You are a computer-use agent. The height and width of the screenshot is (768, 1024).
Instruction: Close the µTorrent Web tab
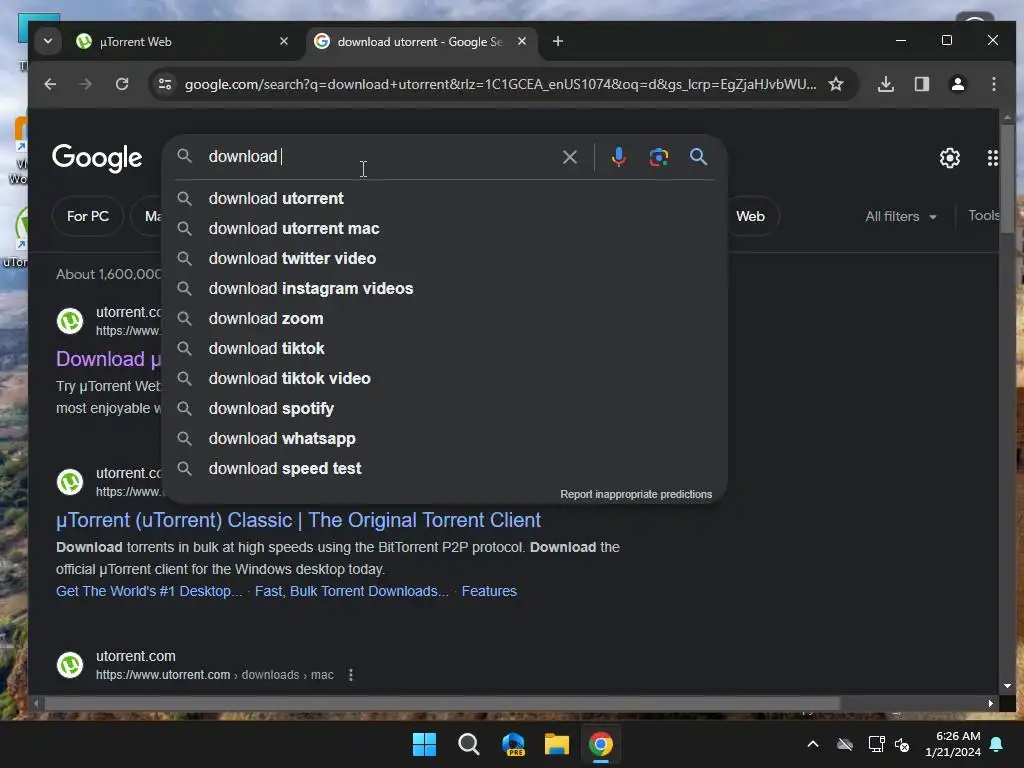(x=283, y=41)
